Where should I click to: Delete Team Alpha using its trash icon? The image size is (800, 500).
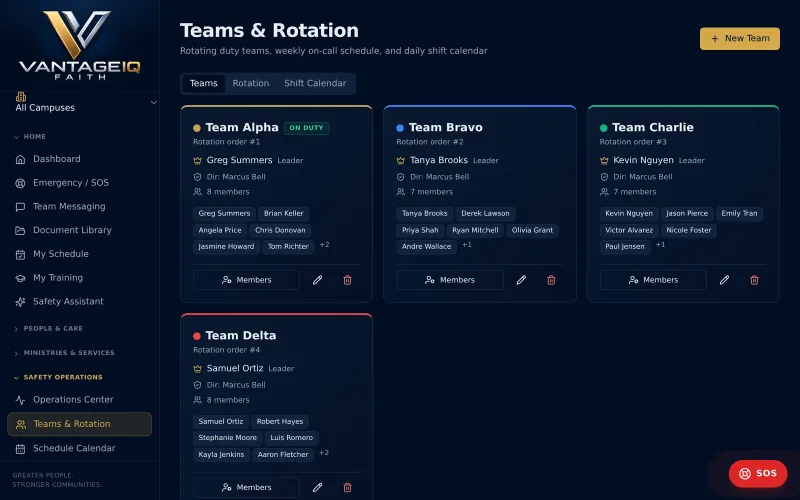point(347,280)
